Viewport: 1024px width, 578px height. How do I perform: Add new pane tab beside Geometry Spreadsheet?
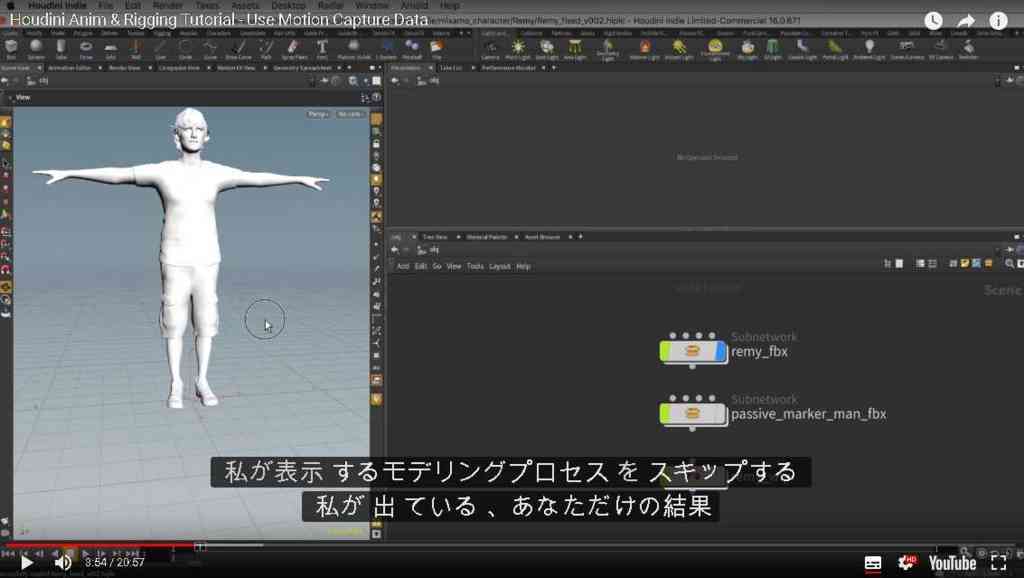point(349,67)
